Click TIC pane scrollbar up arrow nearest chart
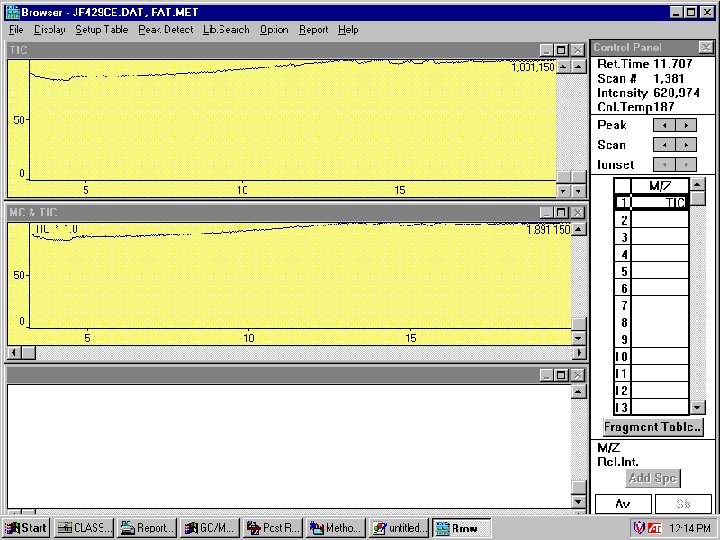This screenshot has width=720, height=540. 563,67
